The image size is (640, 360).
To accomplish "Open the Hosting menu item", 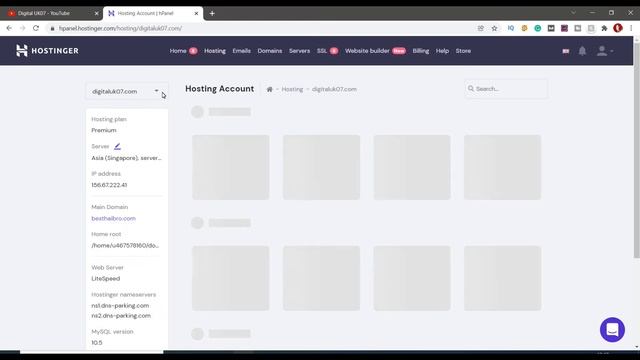I will pyautogui.click(x=215, y=51).
